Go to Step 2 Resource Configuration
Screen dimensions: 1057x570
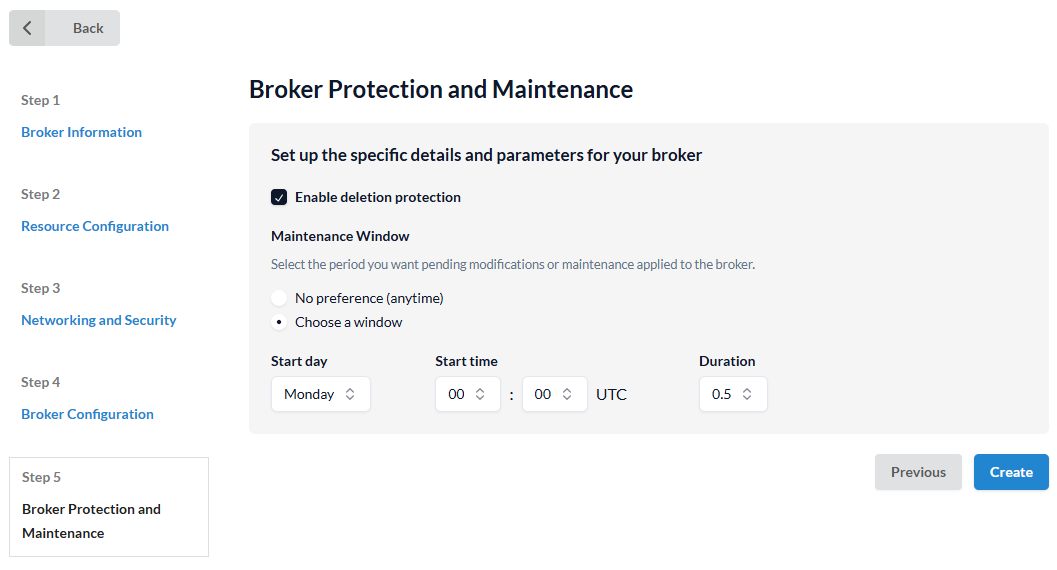95,226
